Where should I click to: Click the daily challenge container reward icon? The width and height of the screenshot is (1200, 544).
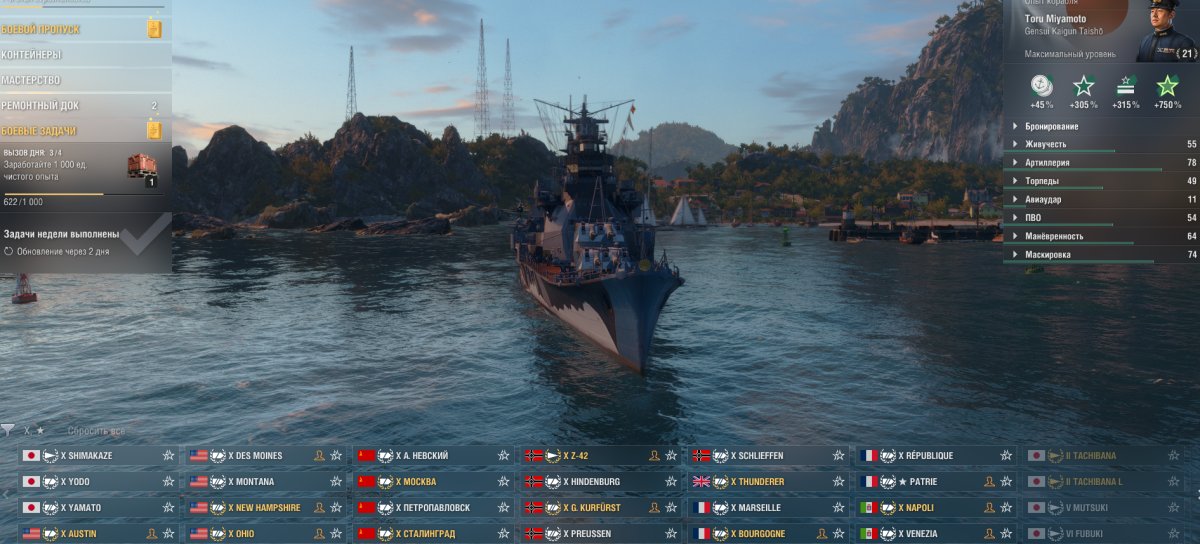tap(143, 167)
